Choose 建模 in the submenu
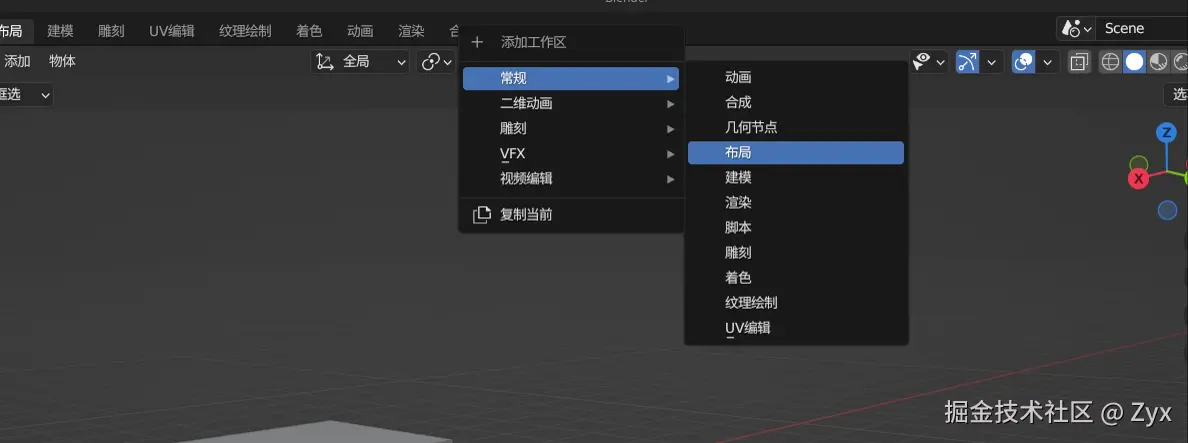Screen dimensions: 1188x443 [796, 177]
